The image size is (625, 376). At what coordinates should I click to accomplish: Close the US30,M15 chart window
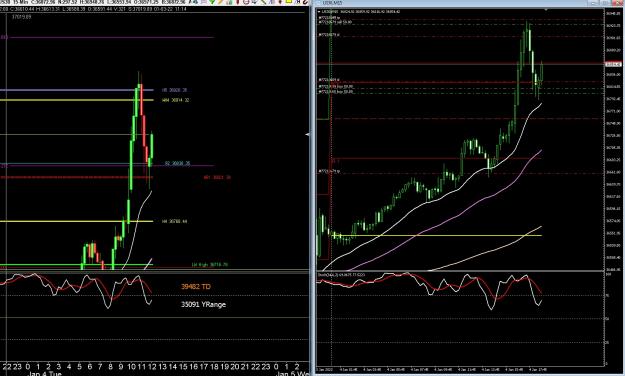point(617,3)
